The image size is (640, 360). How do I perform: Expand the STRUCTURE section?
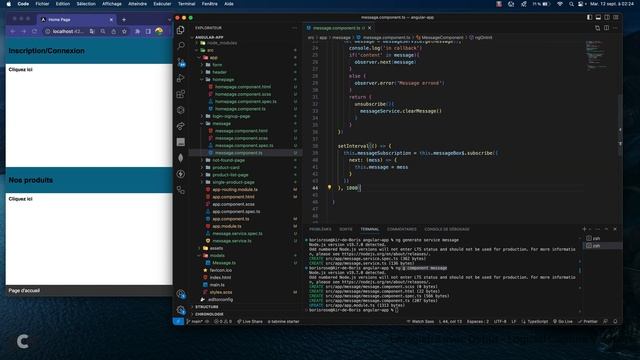[x=207, y=307]
